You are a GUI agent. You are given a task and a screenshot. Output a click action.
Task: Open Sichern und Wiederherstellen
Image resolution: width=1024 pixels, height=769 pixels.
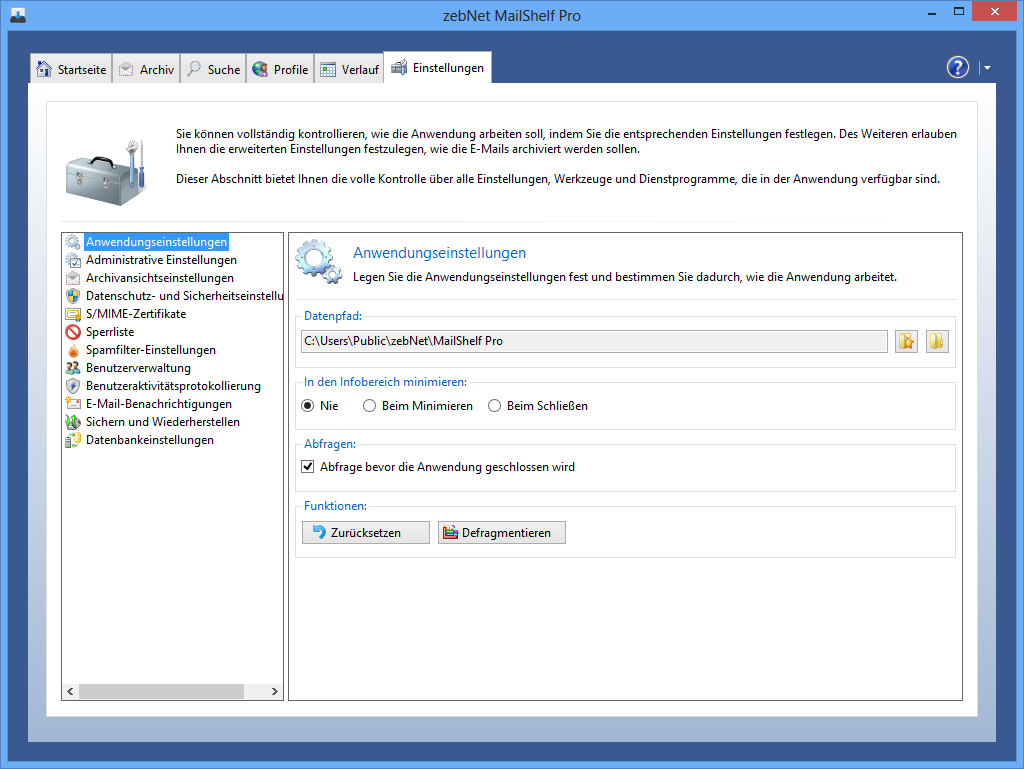click(x=163, y=422)
